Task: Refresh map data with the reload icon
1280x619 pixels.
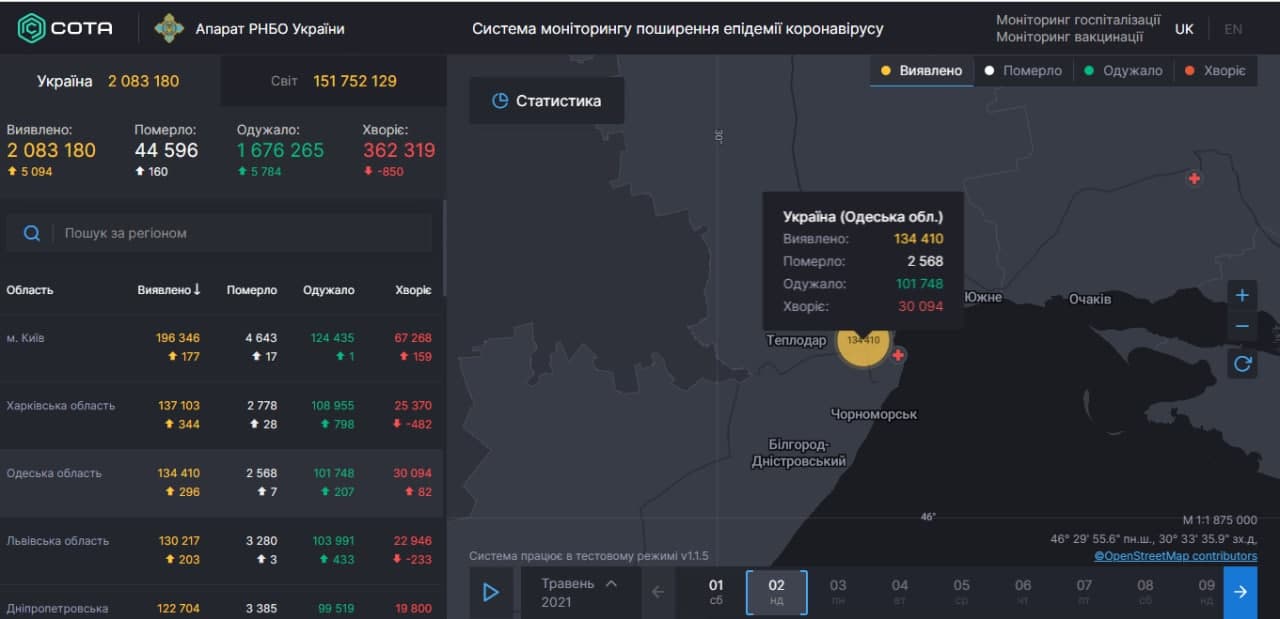Action: click(x=1242, y=363)
